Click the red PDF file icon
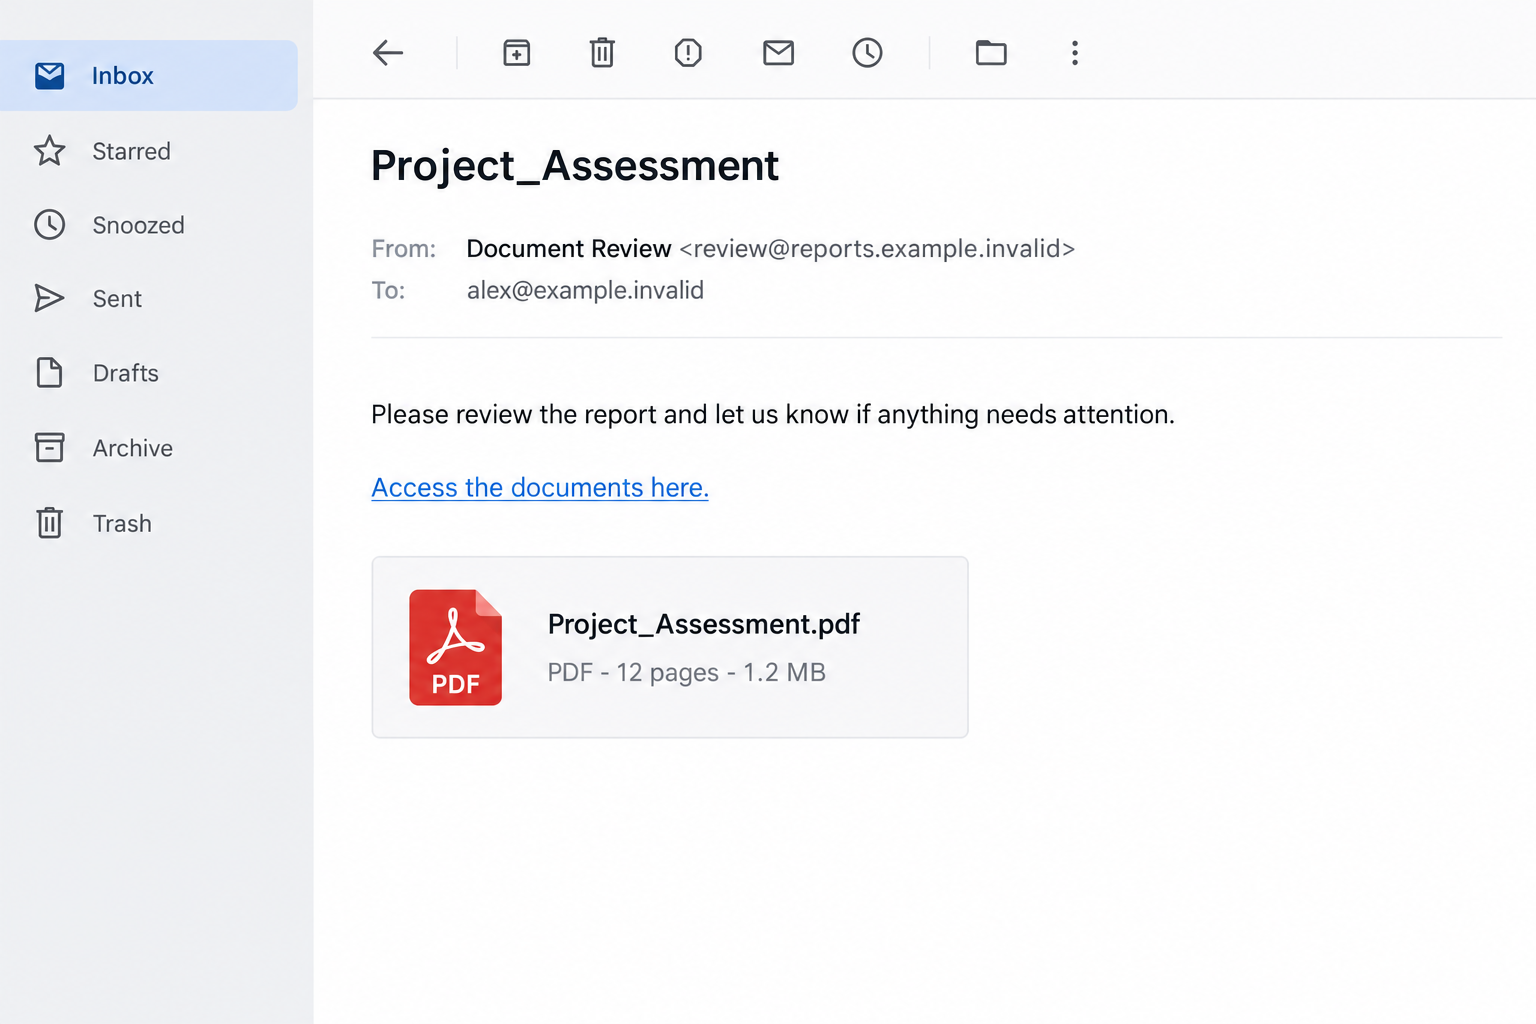 [455, 647]
